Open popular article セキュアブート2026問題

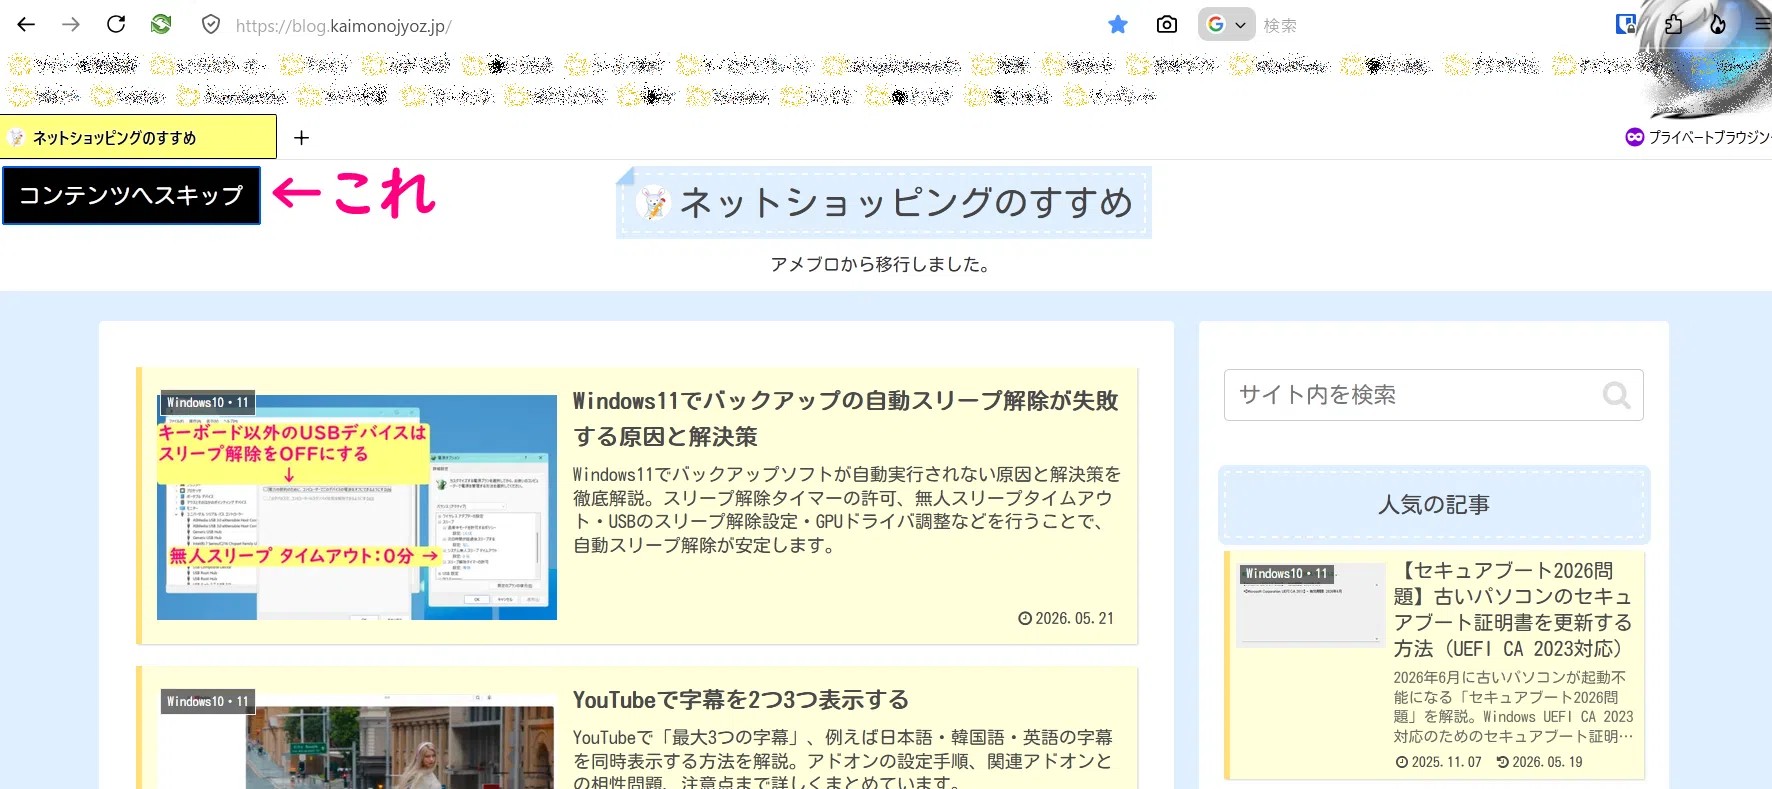coord(1513,609)
